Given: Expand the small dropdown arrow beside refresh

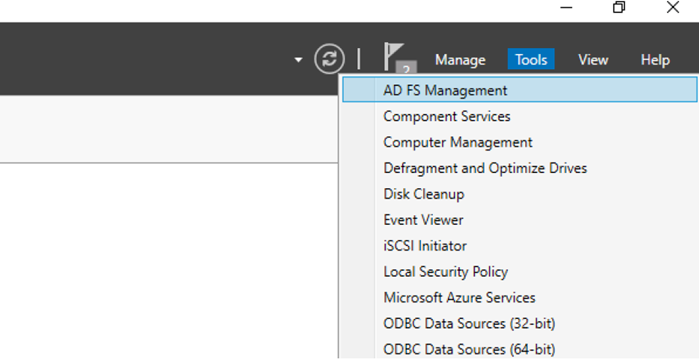Looking at the screenshot, I should (299, 60).
